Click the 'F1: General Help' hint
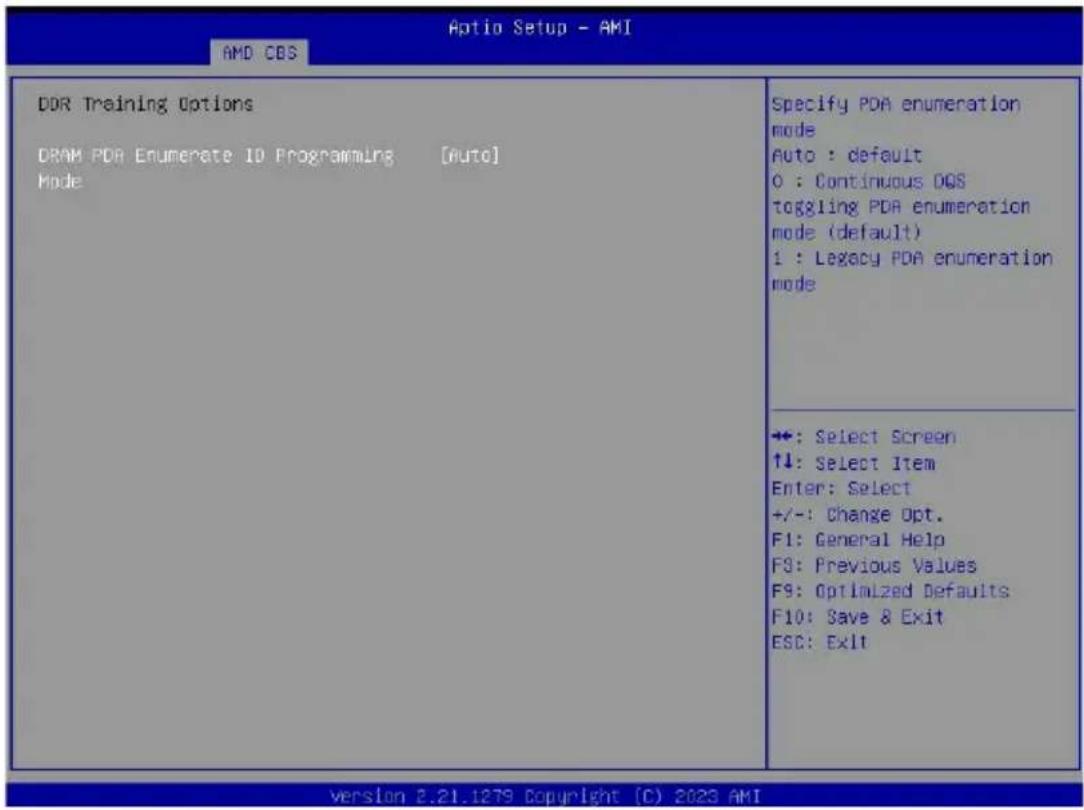Screen dimensions: 1084x810 (x=858, y=540)
